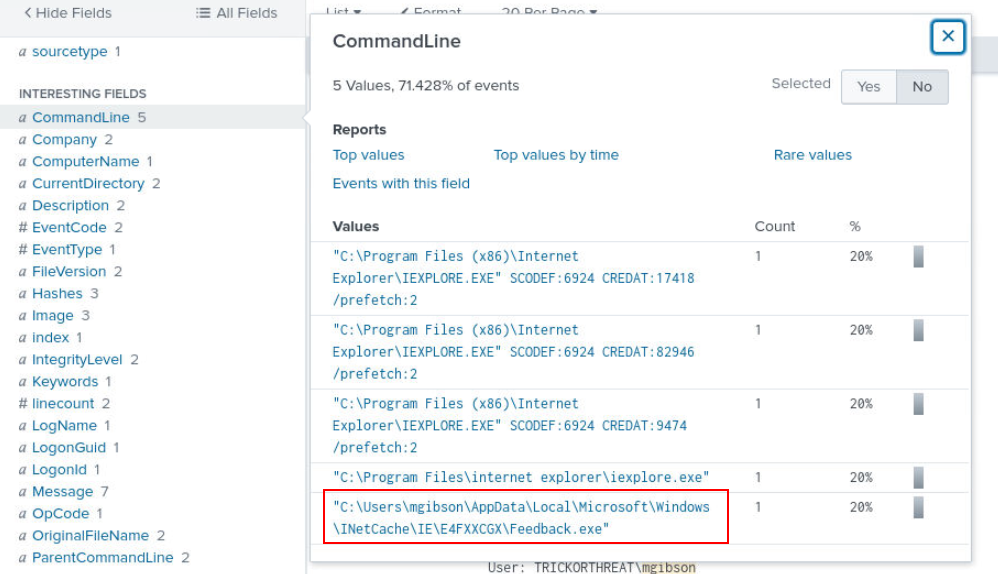
Task: Click the Hide Fields chevron
Action: coord(28,13)
